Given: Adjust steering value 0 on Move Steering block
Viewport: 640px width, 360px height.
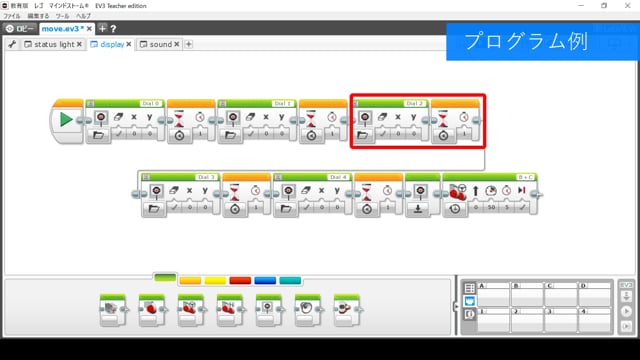Looking at the screenshot, I should pyautogui.click(x=476, y=207).
